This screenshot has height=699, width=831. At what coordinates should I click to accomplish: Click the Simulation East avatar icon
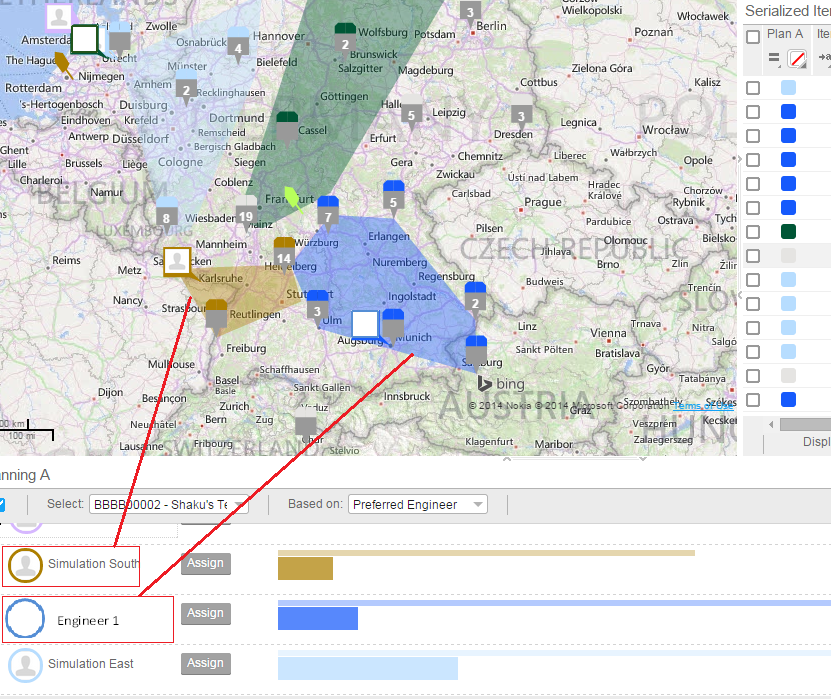(24, 664)
